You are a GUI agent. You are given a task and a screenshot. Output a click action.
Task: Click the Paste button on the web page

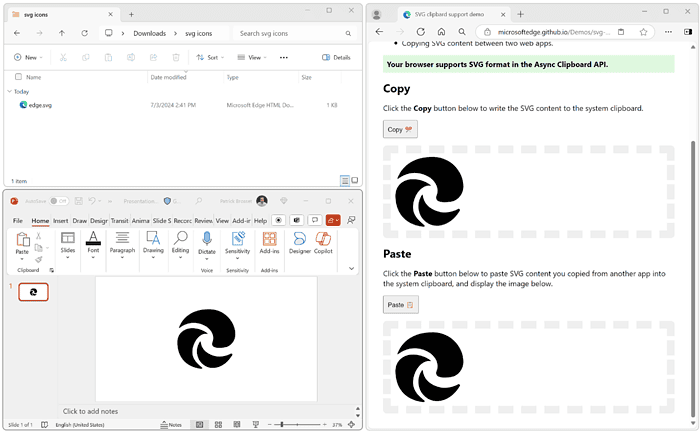400,305
